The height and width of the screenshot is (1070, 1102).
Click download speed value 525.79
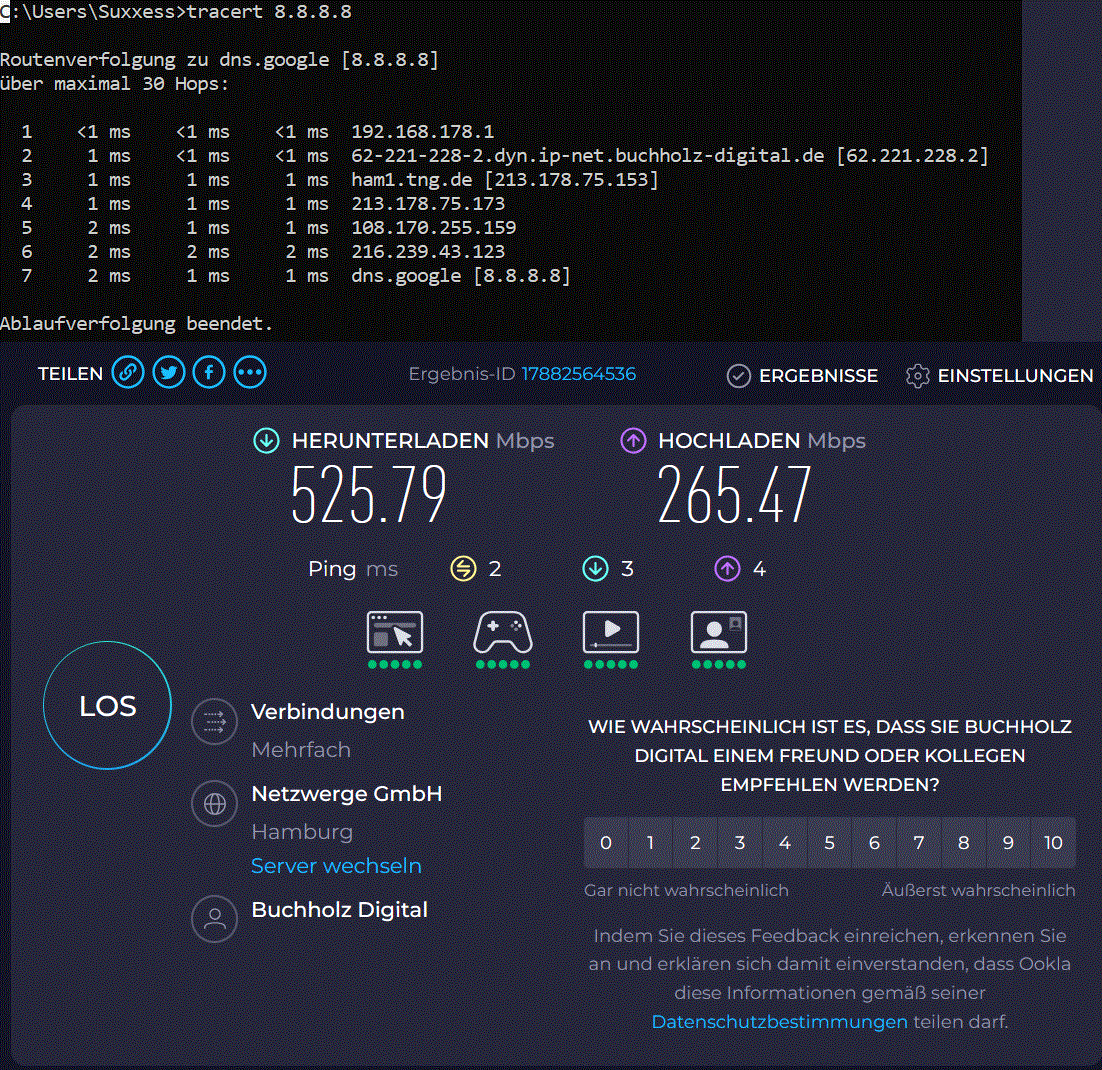pyautogui.click(x=369, y=495)
